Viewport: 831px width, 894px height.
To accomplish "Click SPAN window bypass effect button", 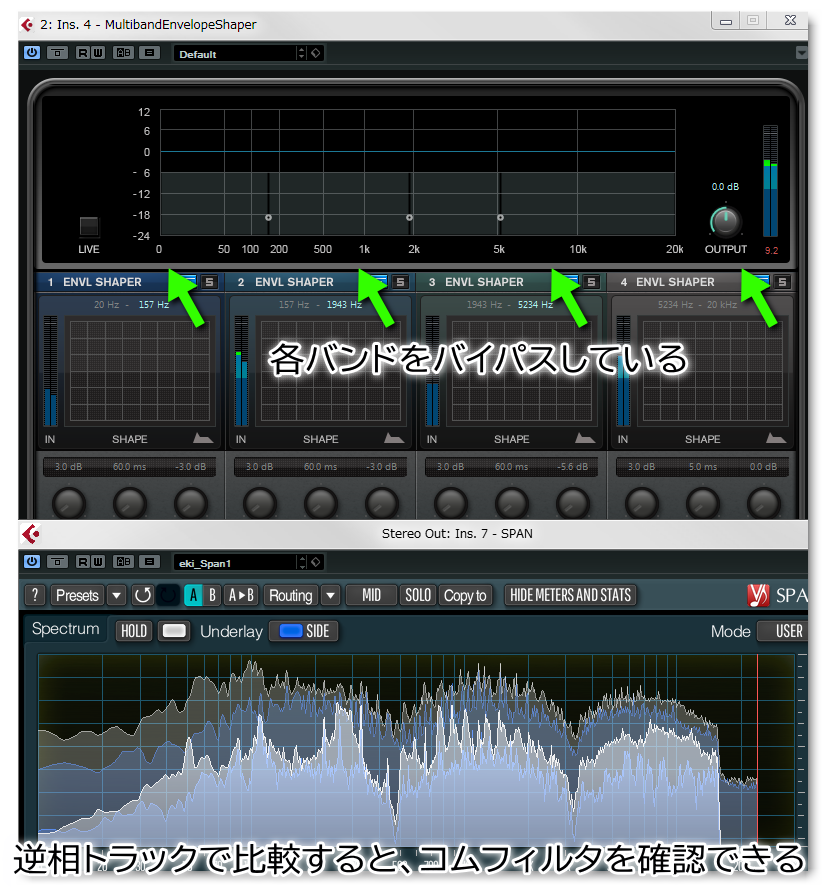I will point(57,562).
